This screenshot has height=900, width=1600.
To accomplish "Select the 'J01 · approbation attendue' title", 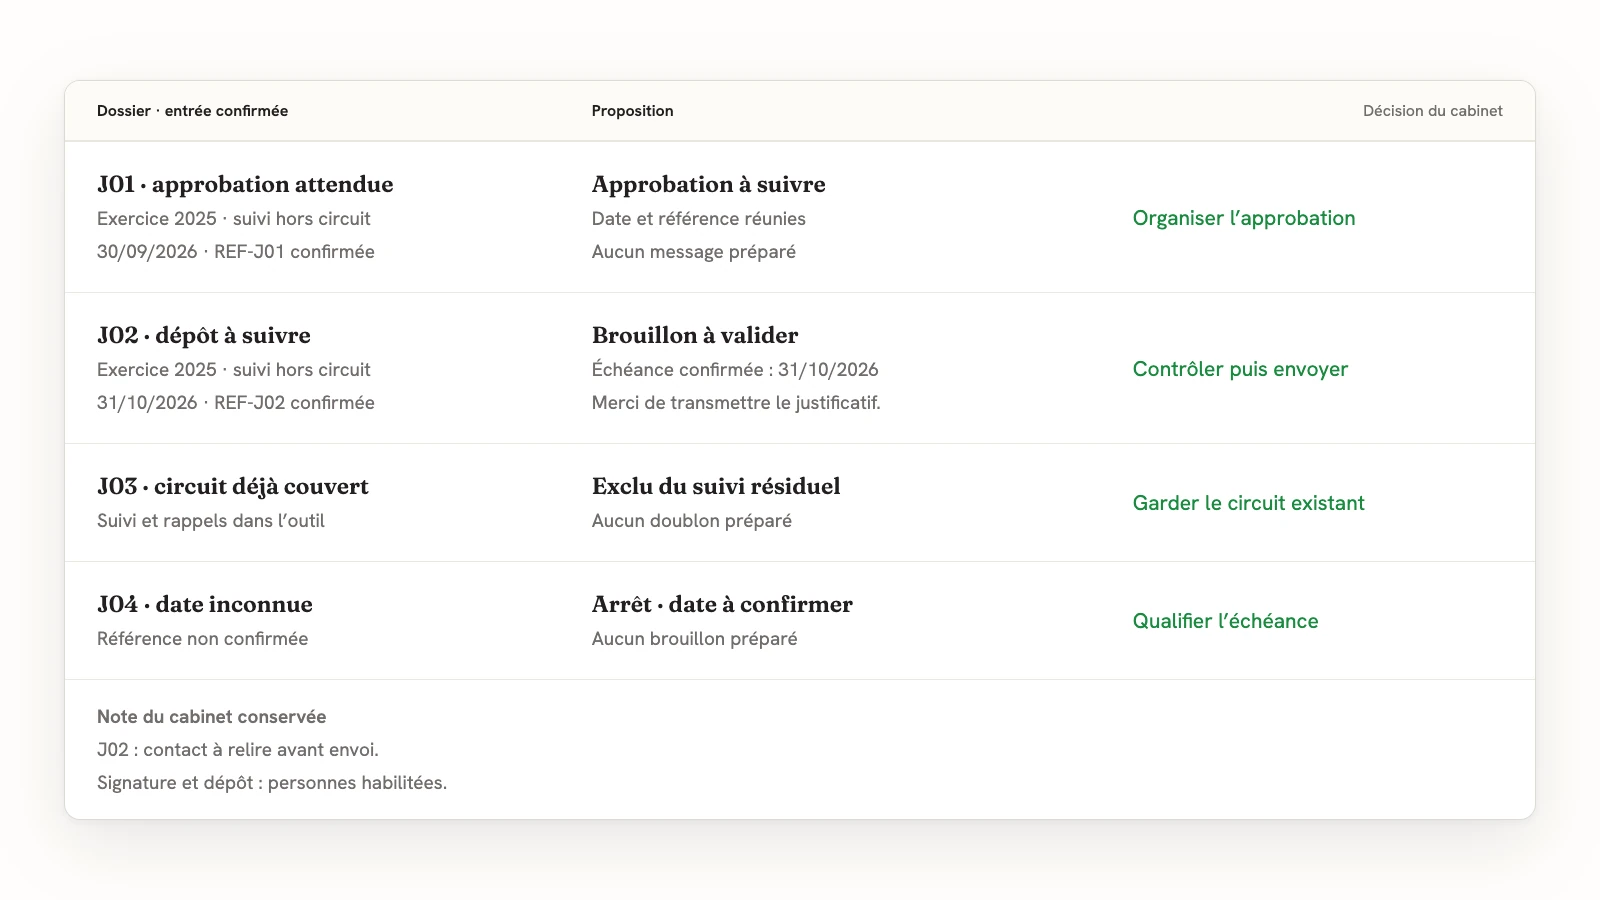I will point(245,184).
